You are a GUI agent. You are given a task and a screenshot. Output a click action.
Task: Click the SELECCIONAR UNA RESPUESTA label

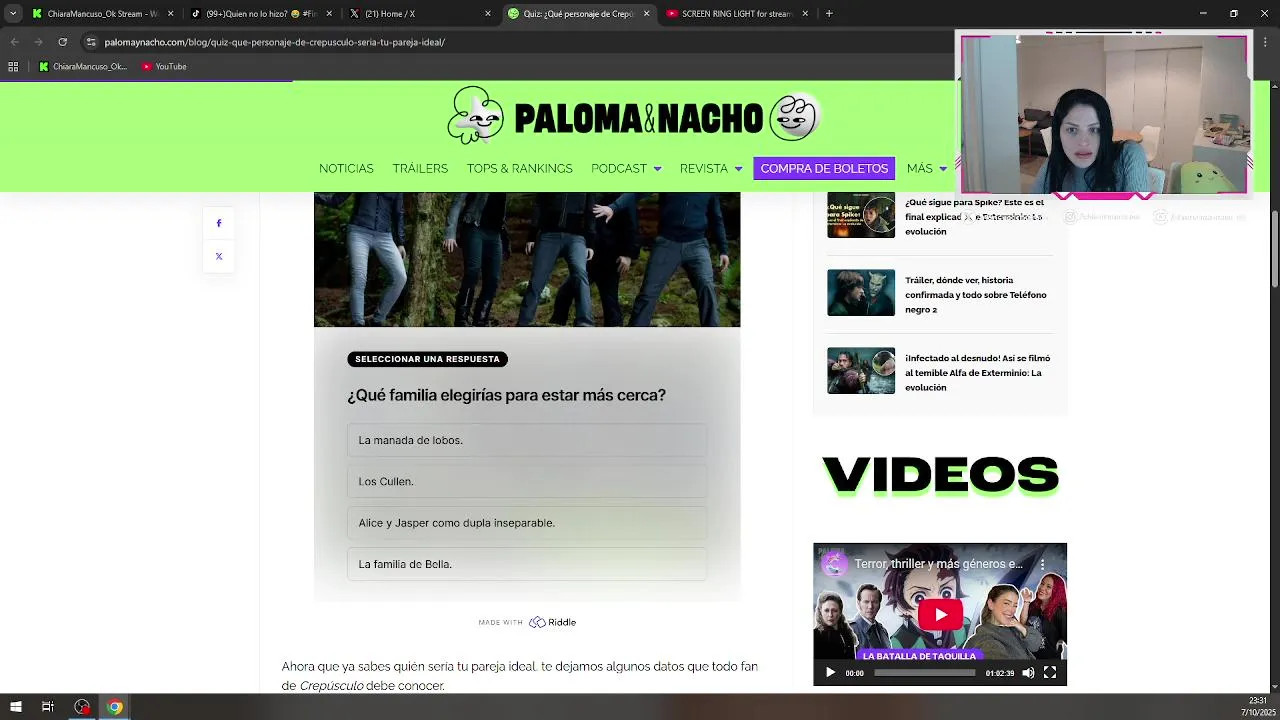tap(427, 359)
